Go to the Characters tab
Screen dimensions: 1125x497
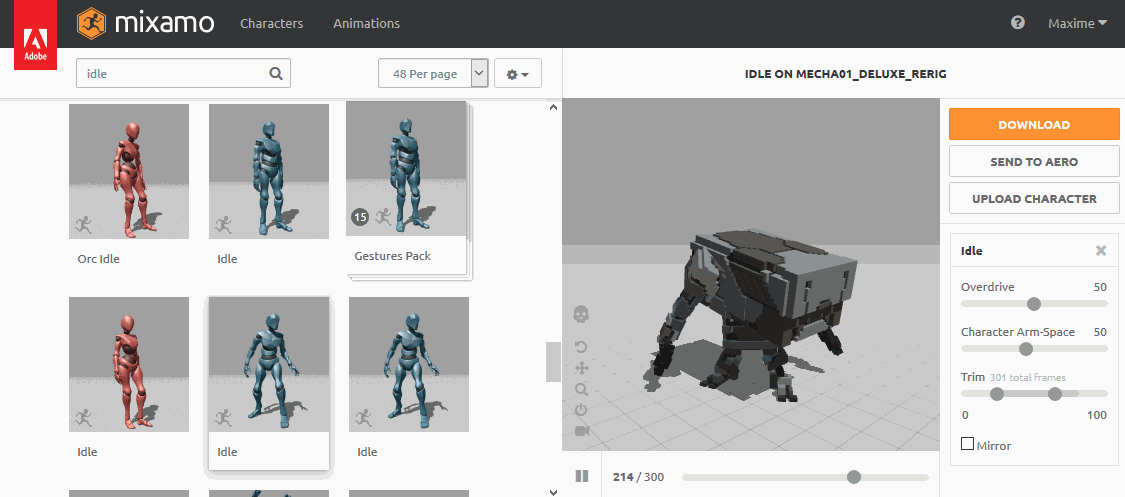point(271,24)
